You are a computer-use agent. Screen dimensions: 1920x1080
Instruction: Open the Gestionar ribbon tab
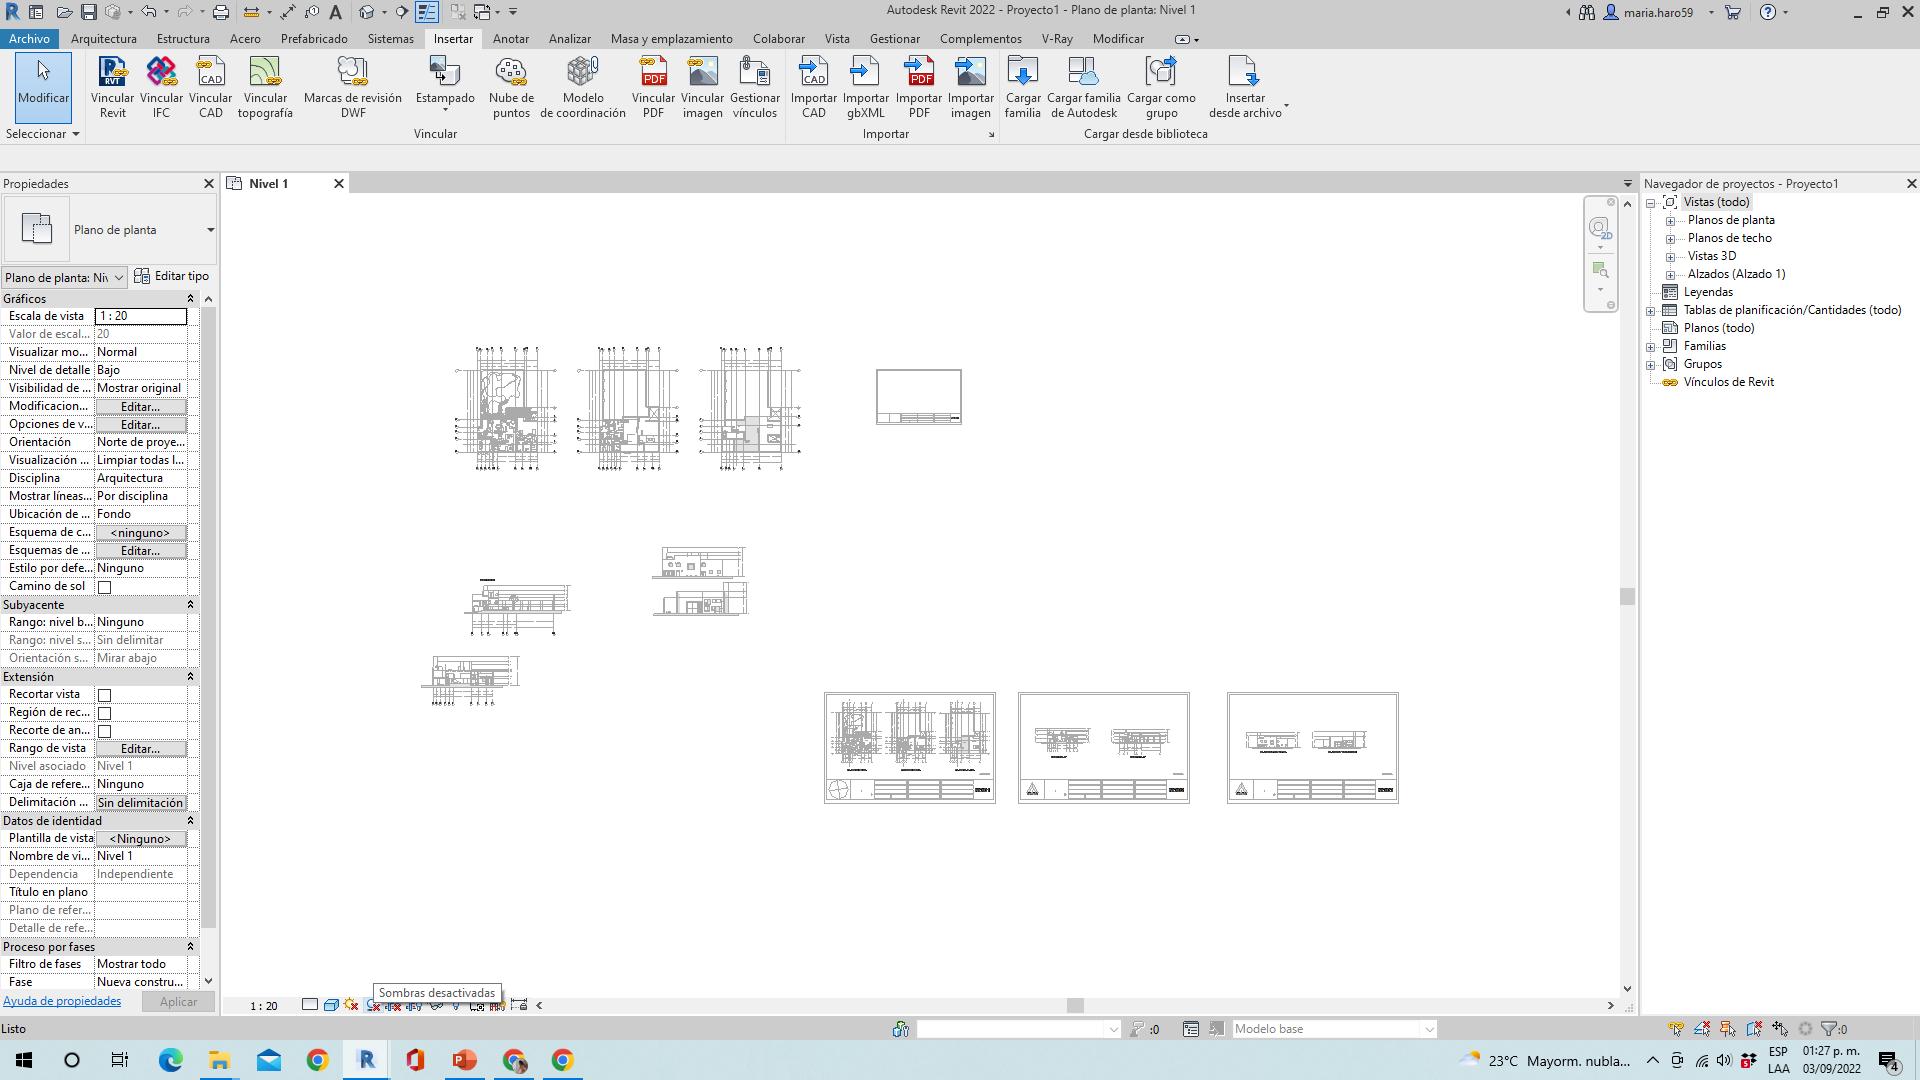pyautogui.click(x=894, y=39)
